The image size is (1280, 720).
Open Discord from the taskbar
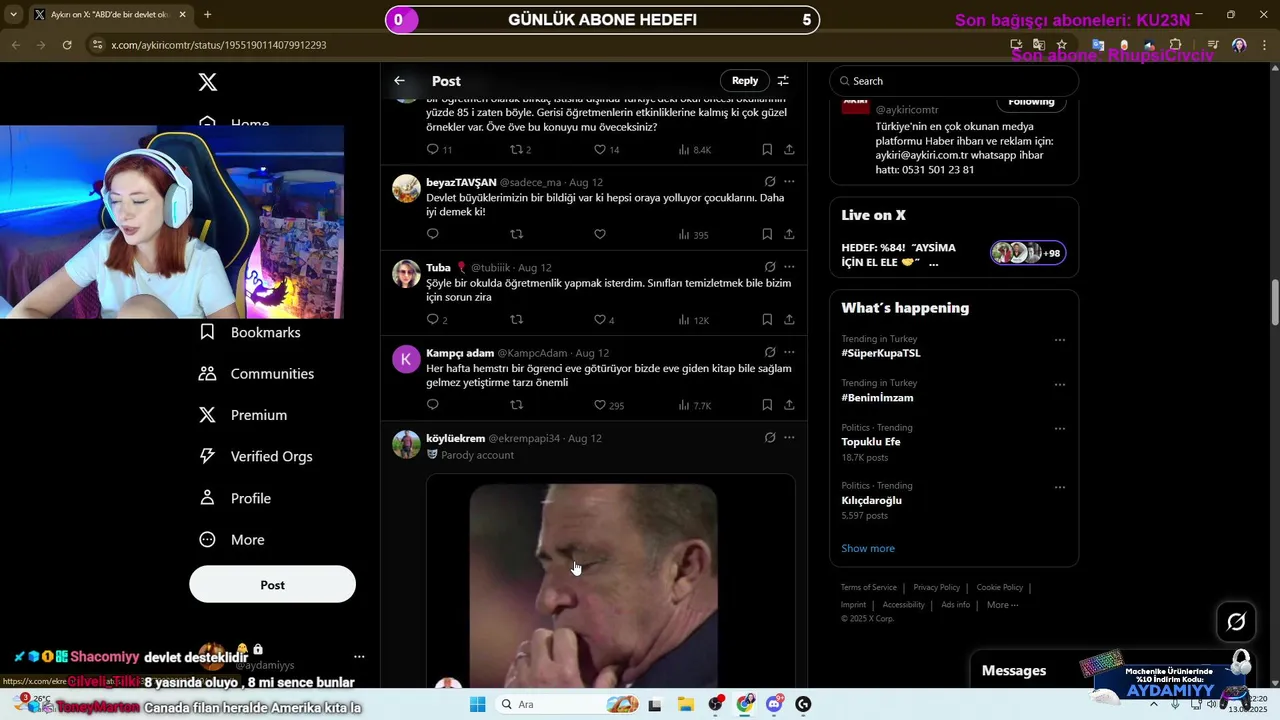pos(774,704)
